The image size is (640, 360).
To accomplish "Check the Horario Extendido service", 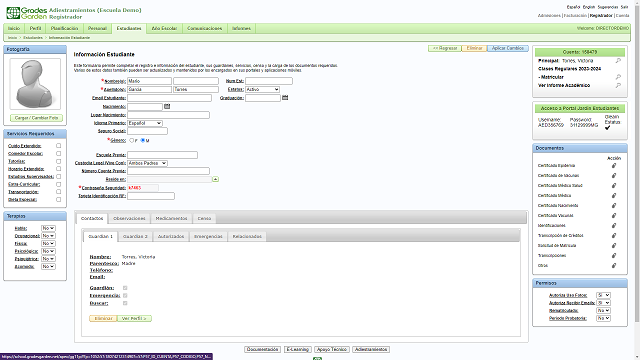I will (58, 169).
